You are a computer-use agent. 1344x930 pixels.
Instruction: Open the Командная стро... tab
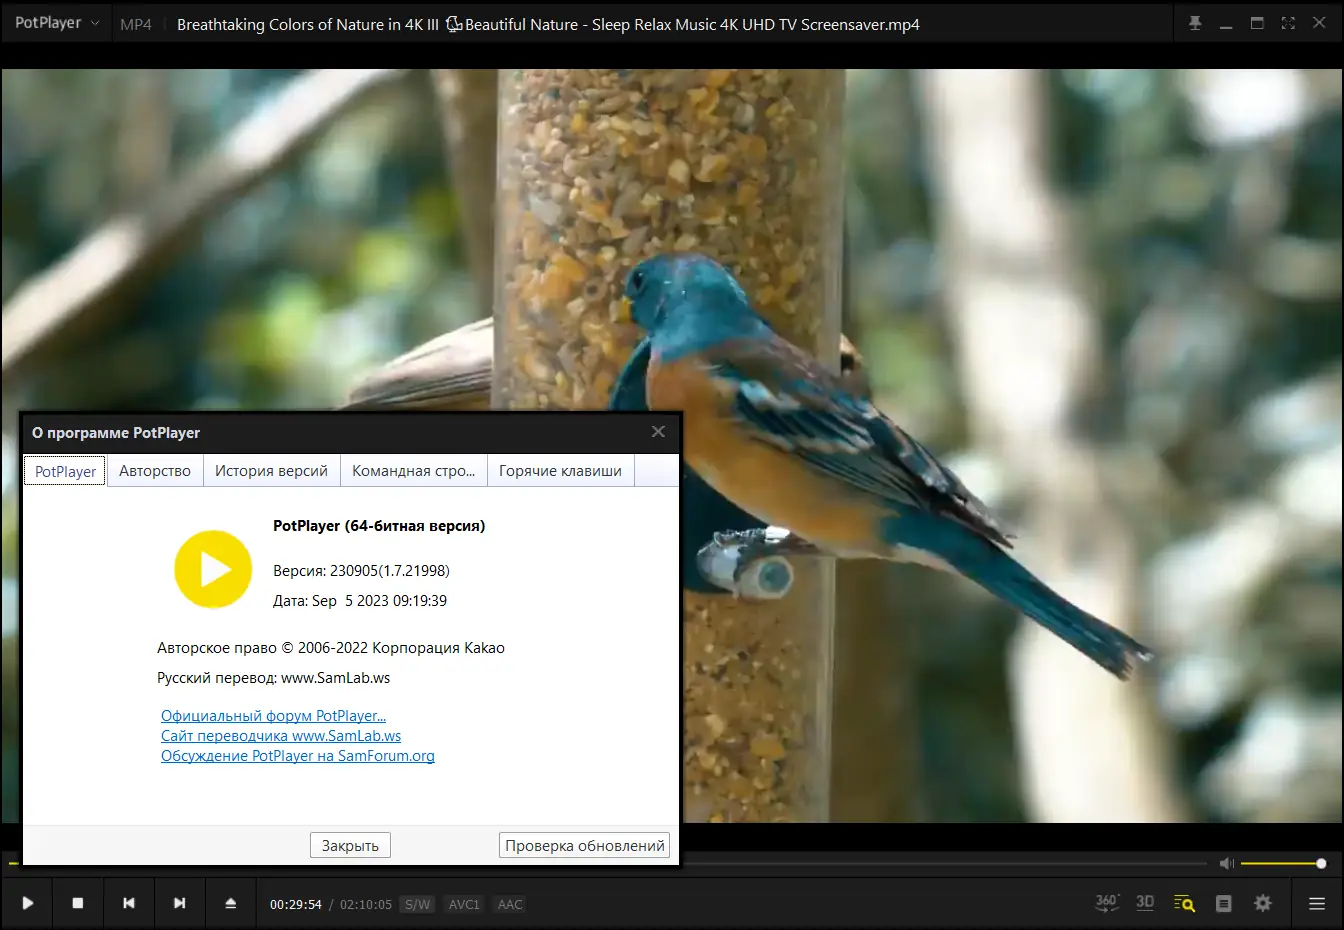413,471
